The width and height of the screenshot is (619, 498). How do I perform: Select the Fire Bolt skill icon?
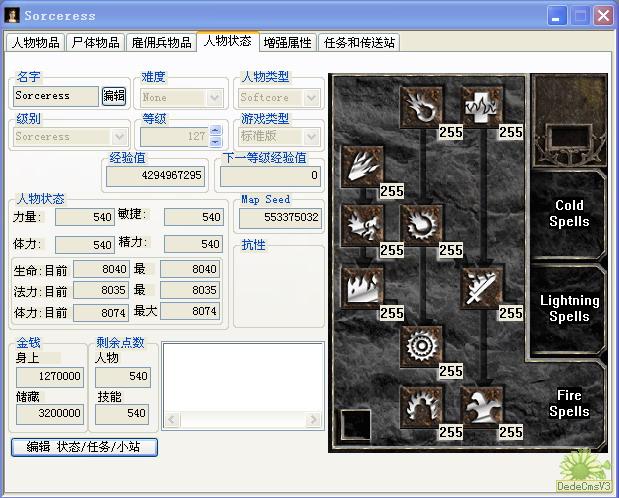(x=421, y=106)
